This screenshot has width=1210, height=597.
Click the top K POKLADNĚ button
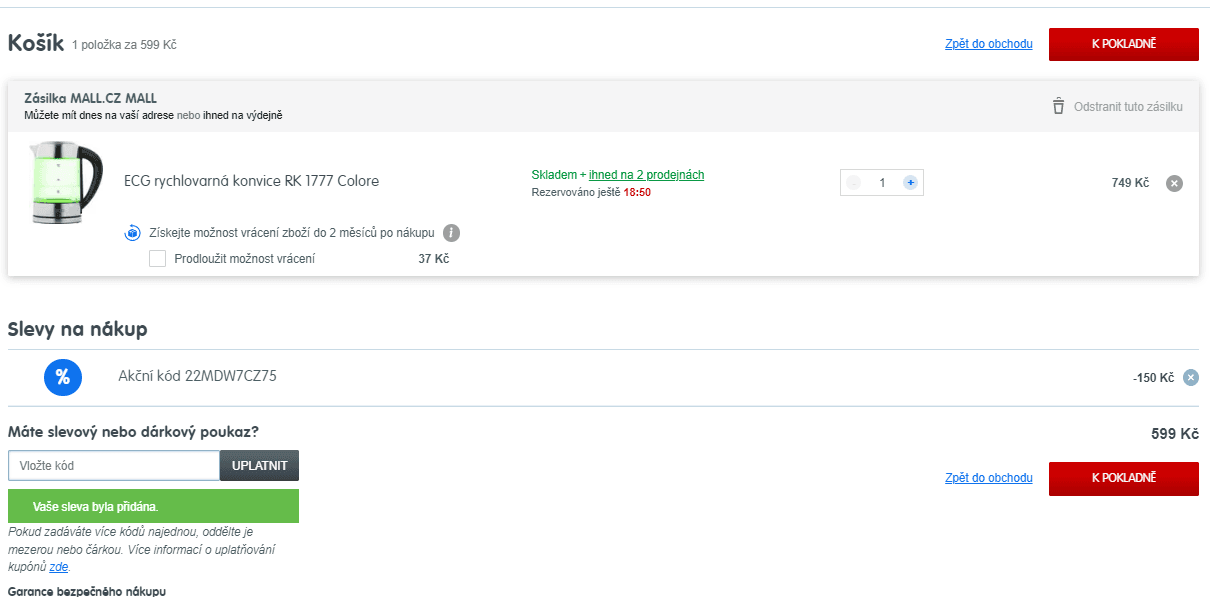coord(1123,44)
